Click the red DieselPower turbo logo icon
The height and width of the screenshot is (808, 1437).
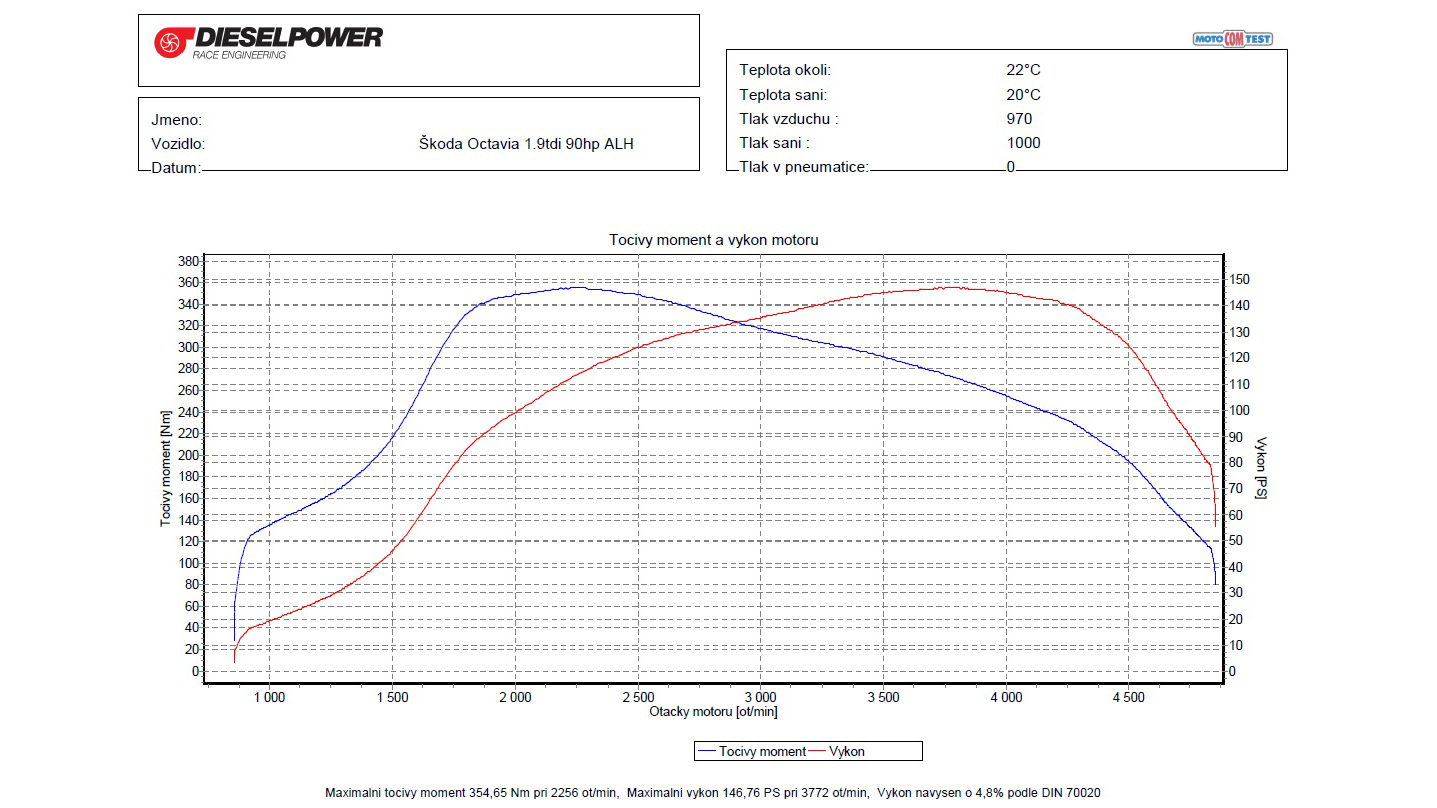point(171,42)
